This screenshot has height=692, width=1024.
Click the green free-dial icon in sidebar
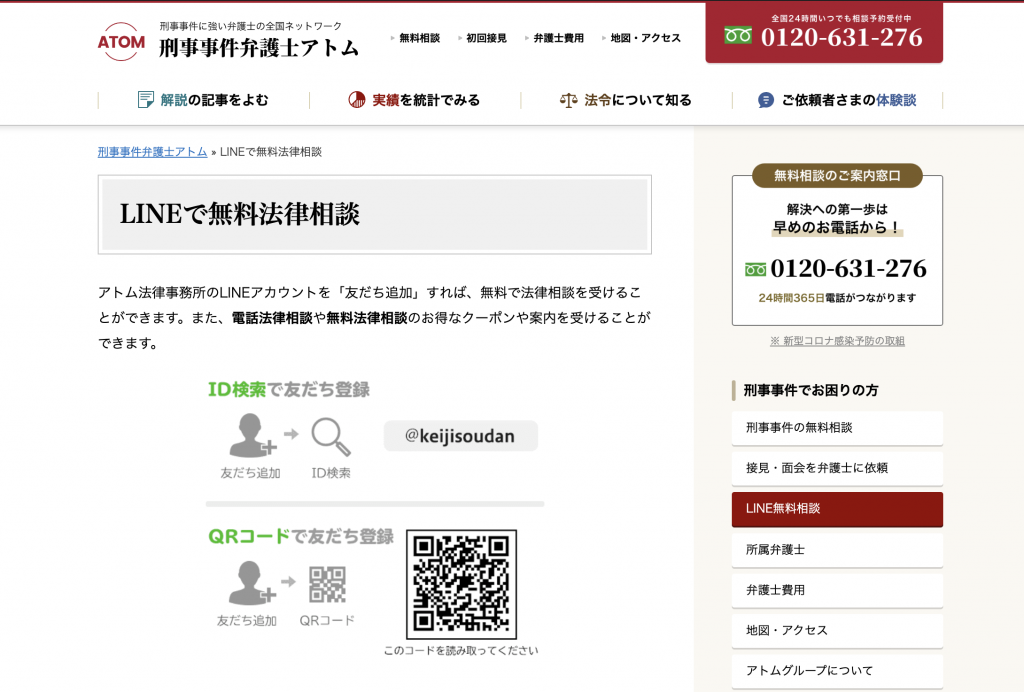click(756, 270)
